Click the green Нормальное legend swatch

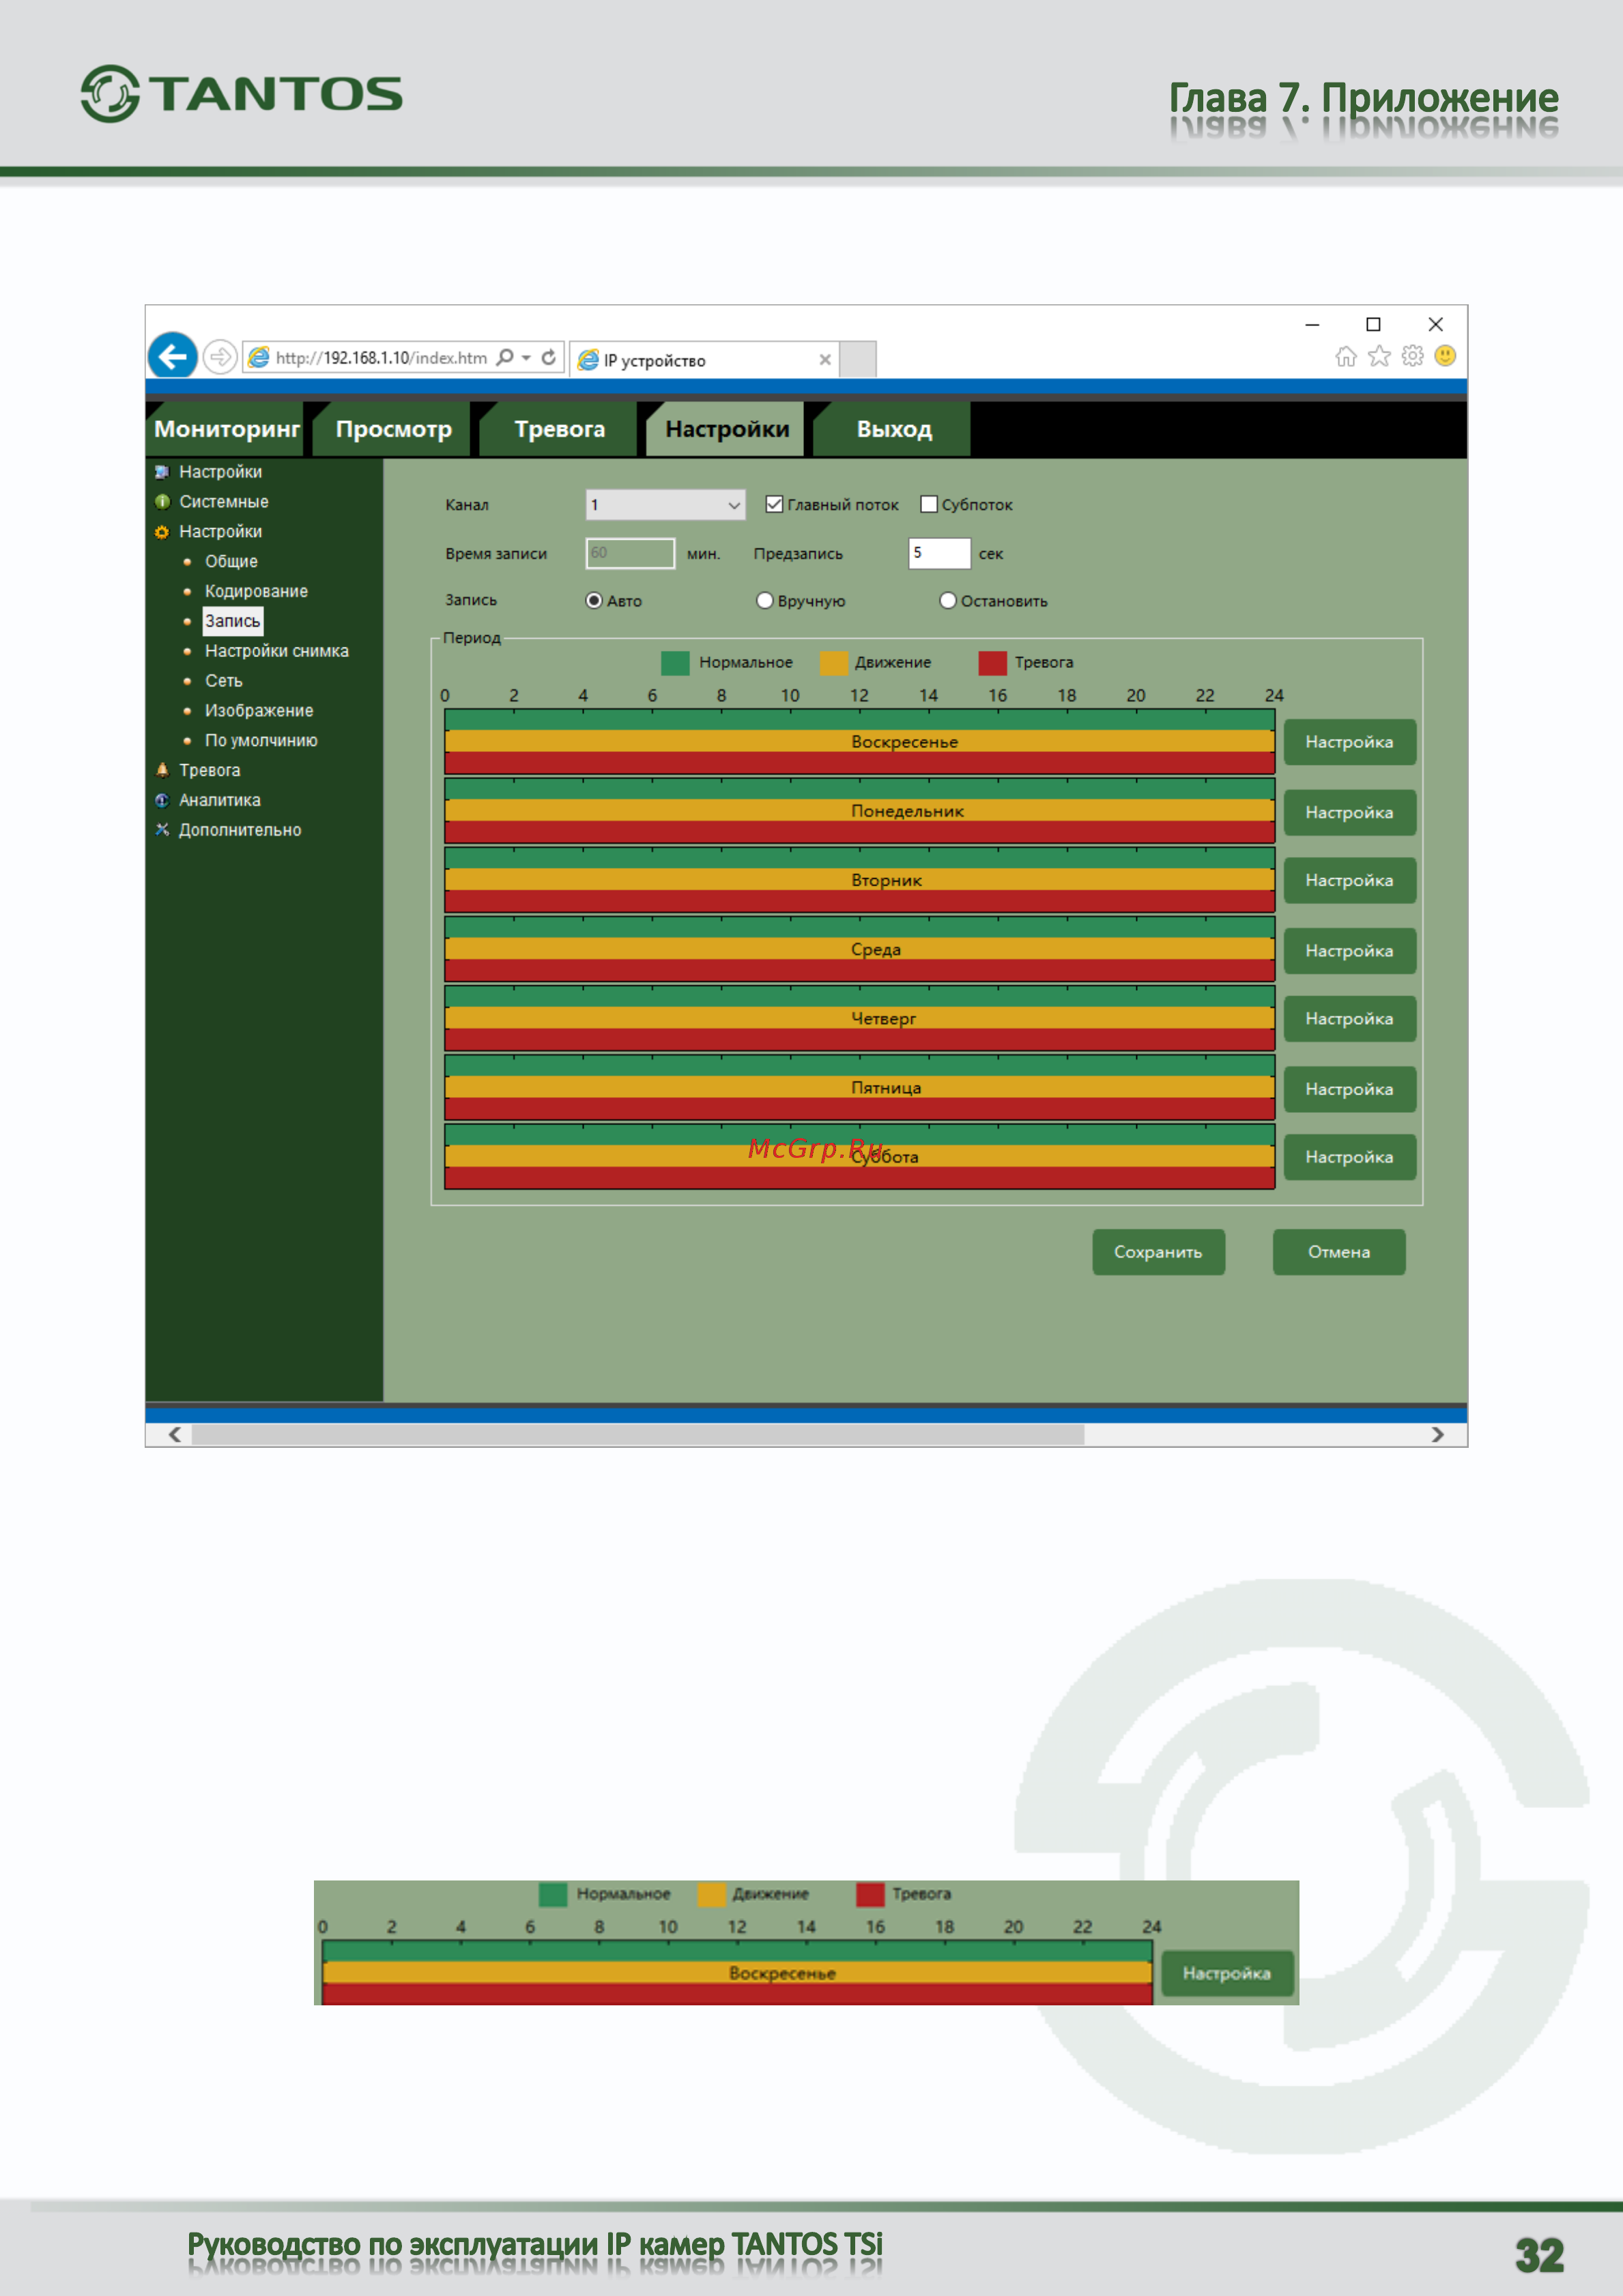click(x=675, y=663)
